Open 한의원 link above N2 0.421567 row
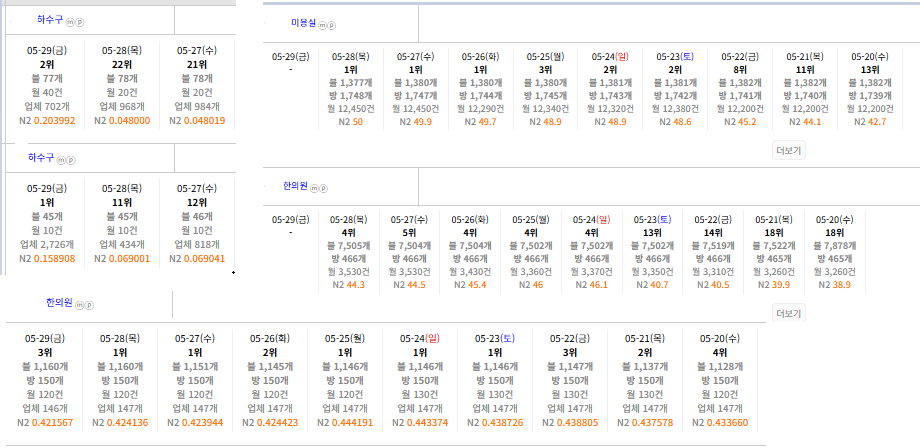Image resolution: width=921 pixels, height=448 pixels. point(59,303)
